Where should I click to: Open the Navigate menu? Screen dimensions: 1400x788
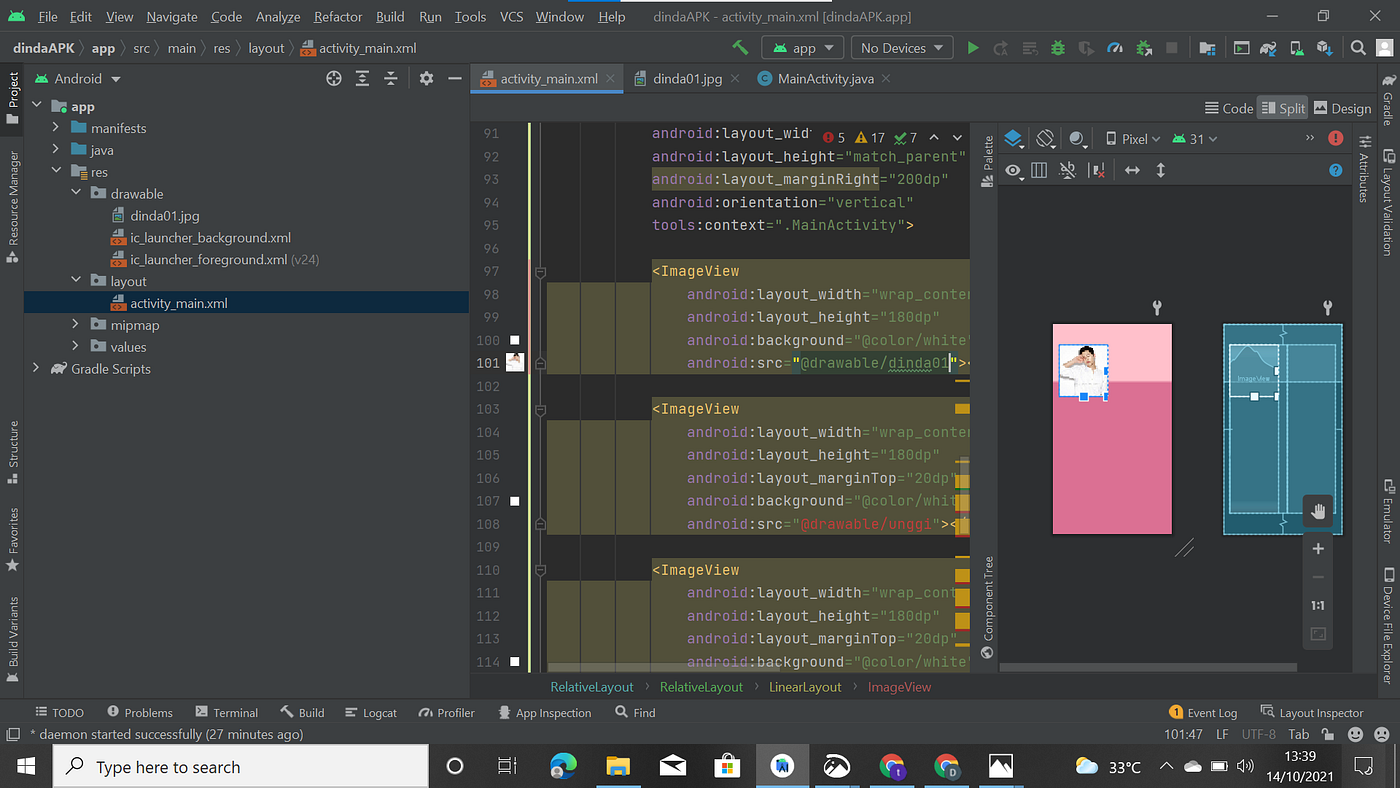pos(171,16)
